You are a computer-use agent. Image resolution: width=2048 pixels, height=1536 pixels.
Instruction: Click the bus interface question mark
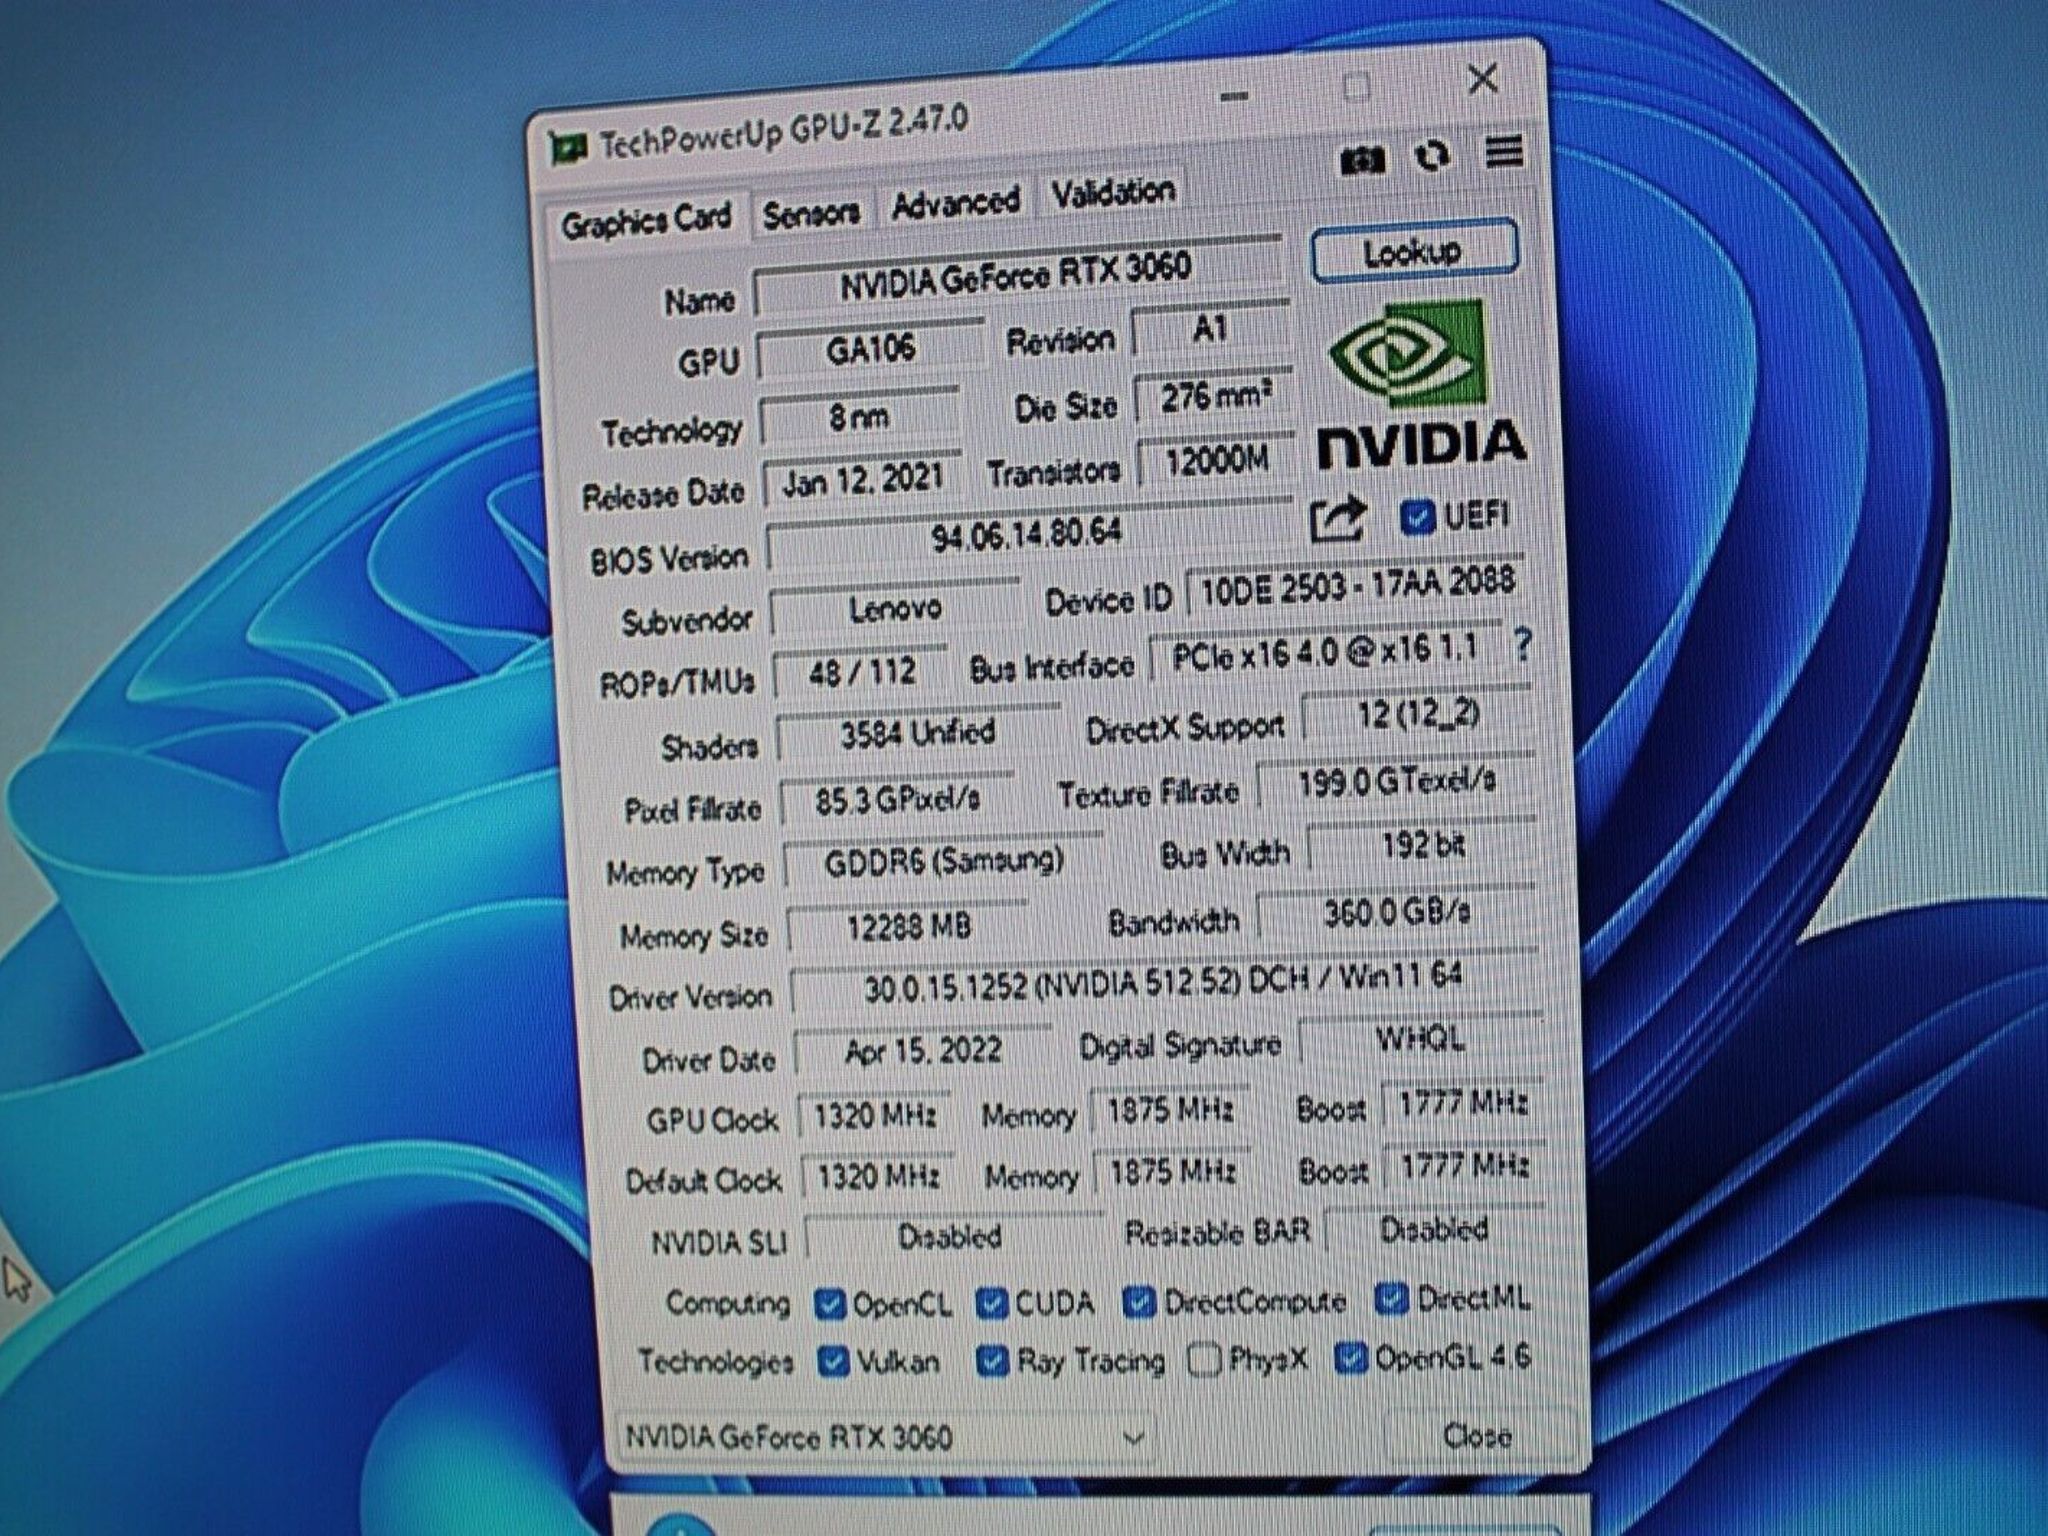1522,644
